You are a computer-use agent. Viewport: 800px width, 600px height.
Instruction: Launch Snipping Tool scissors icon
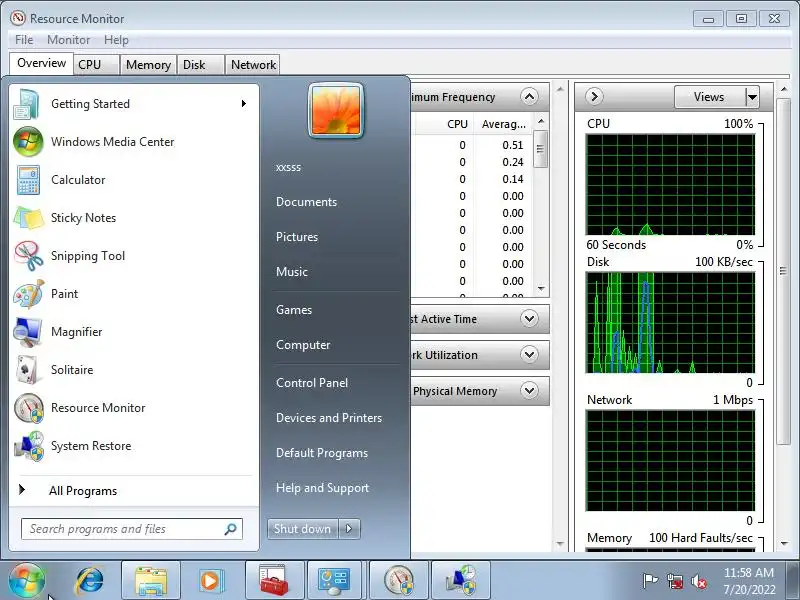pos(29,256)
